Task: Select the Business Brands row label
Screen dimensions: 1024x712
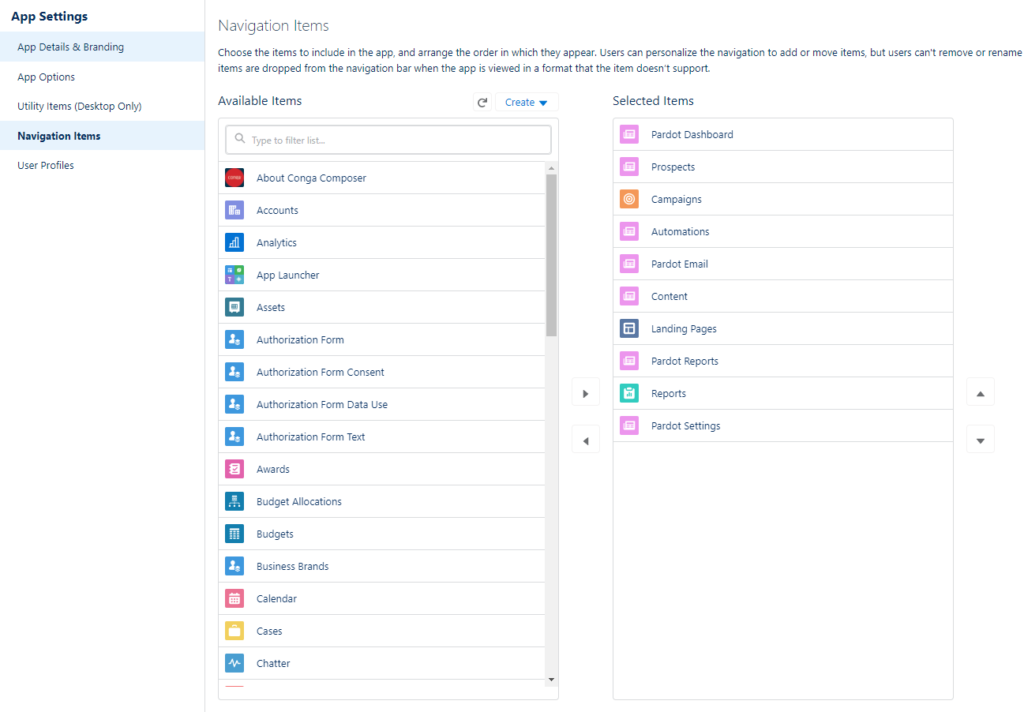Action: [292, 566]
